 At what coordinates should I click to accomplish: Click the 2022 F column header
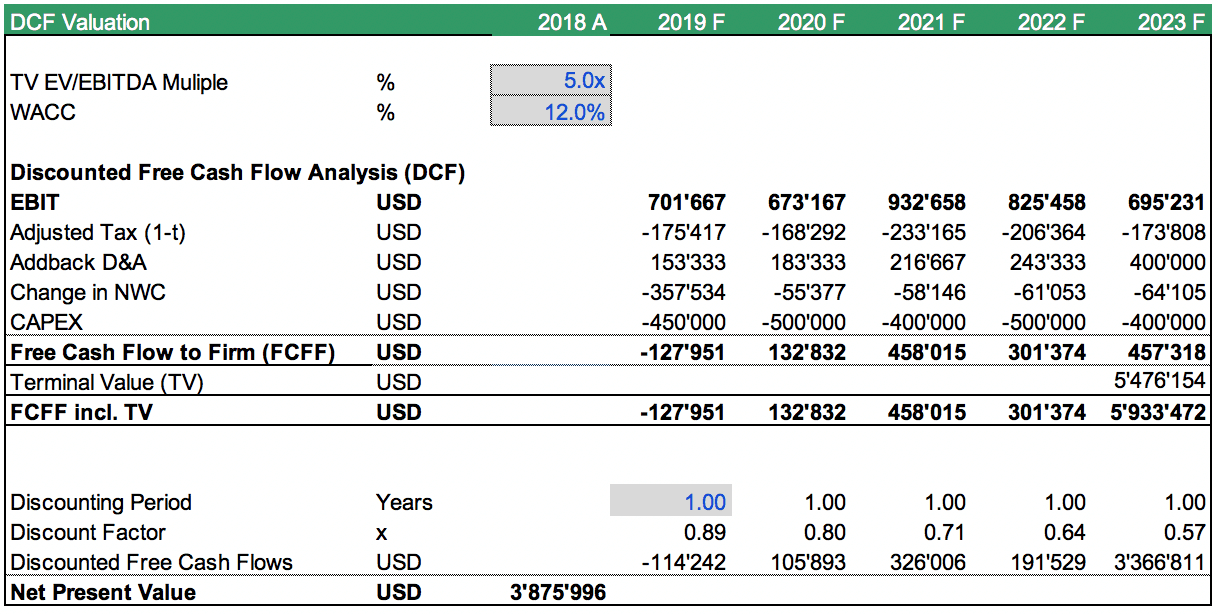pos(1052,21)
